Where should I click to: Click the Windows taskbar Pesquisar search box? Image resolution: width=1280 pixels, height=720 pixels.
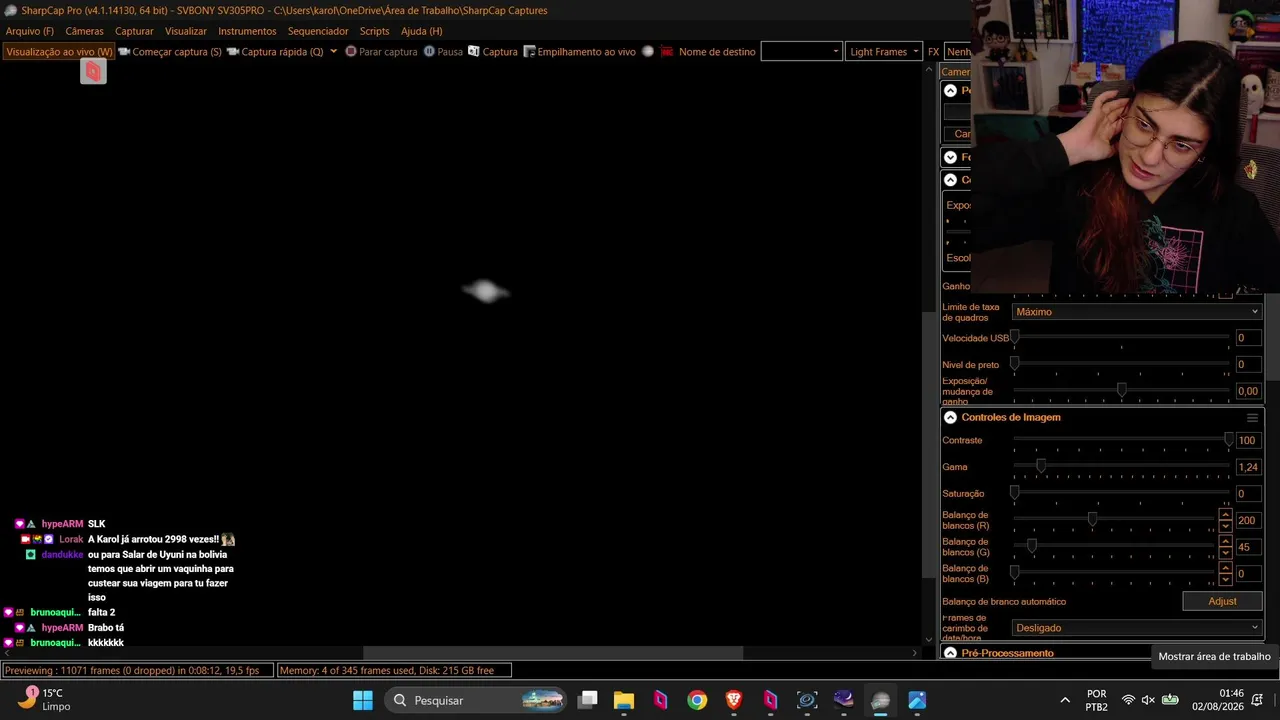476,700
